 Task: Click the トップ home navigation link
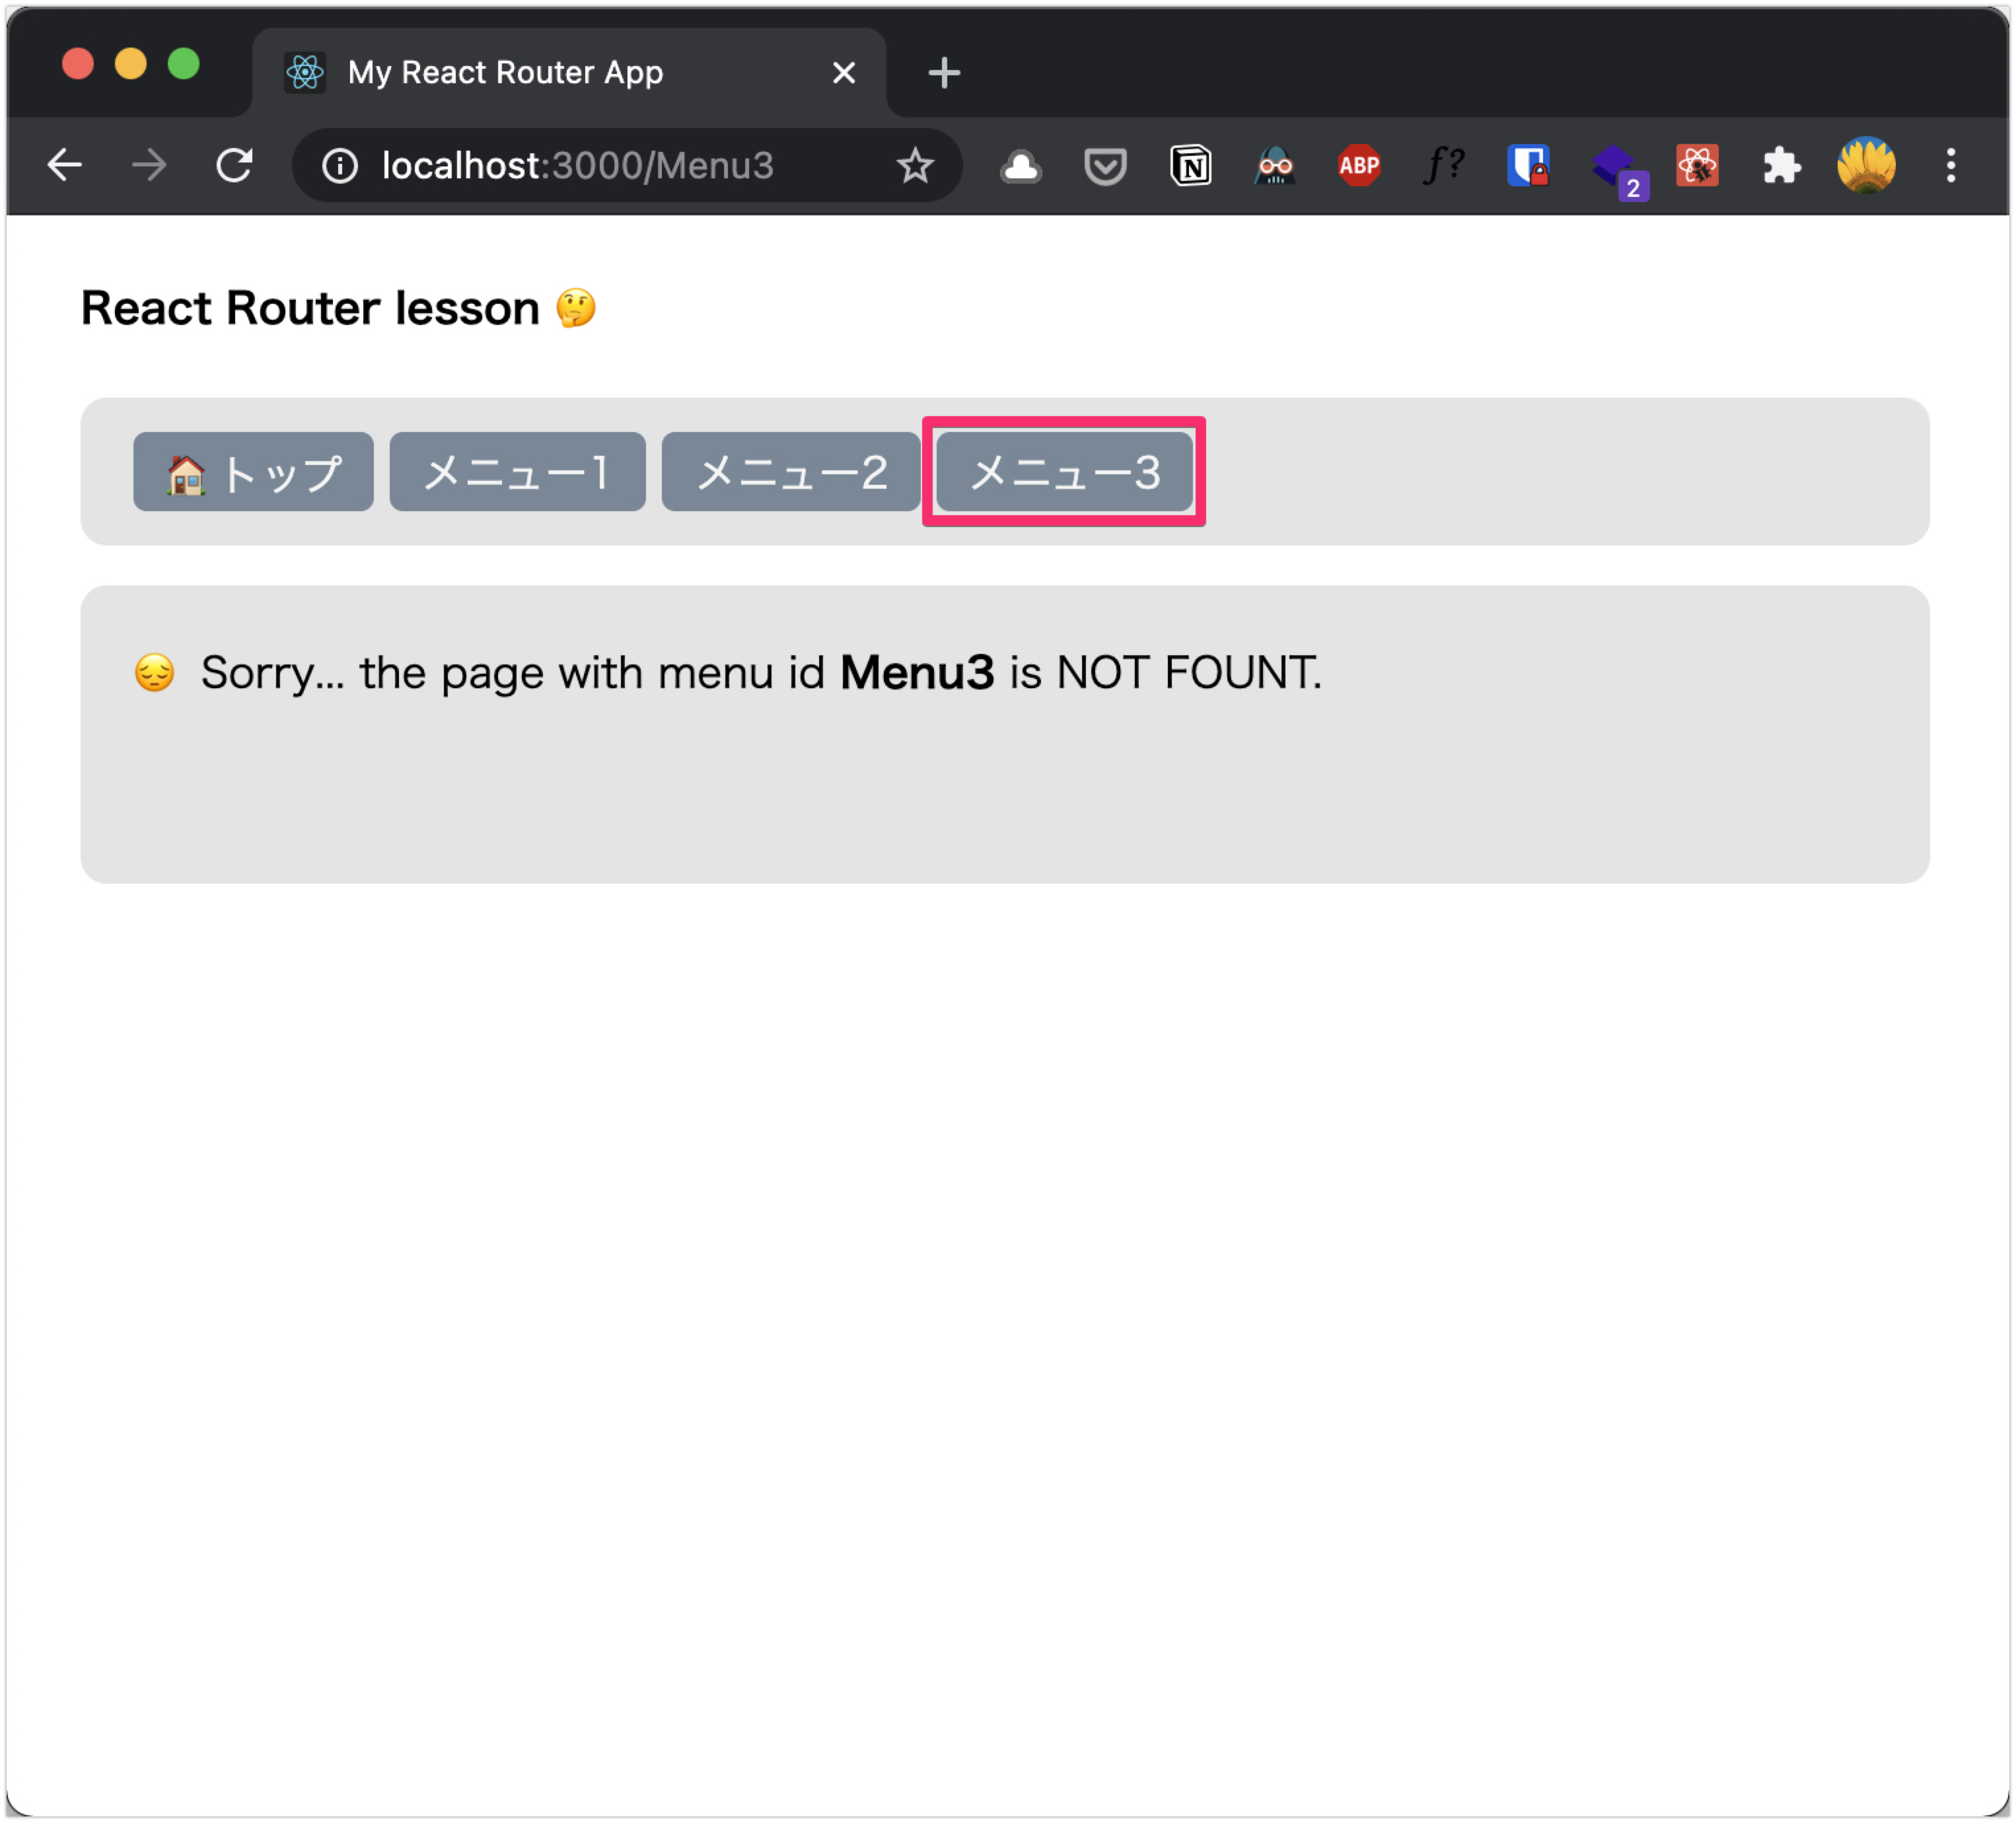coord(253,472)
